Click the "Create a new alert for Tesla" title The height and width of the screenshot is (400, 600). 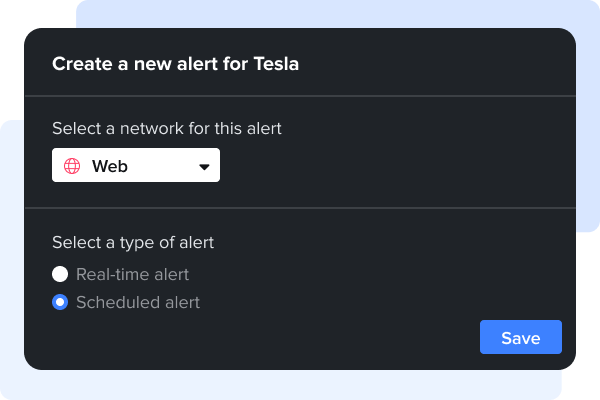click(x=175, y=64)
